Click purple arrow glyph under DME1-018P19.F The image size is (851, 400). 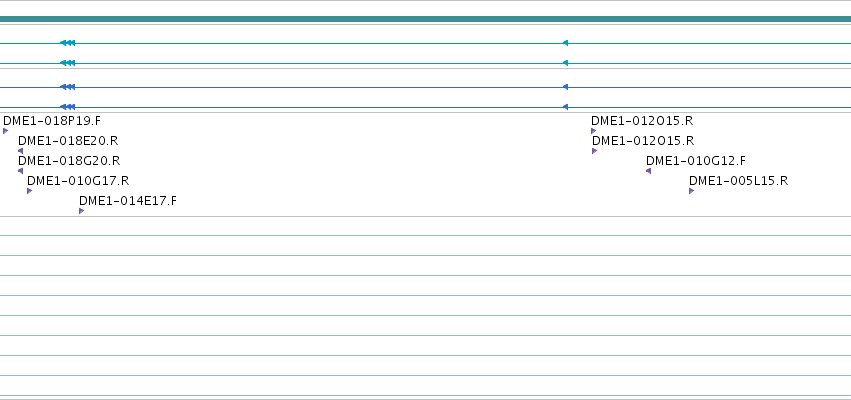tap(5, 131)
